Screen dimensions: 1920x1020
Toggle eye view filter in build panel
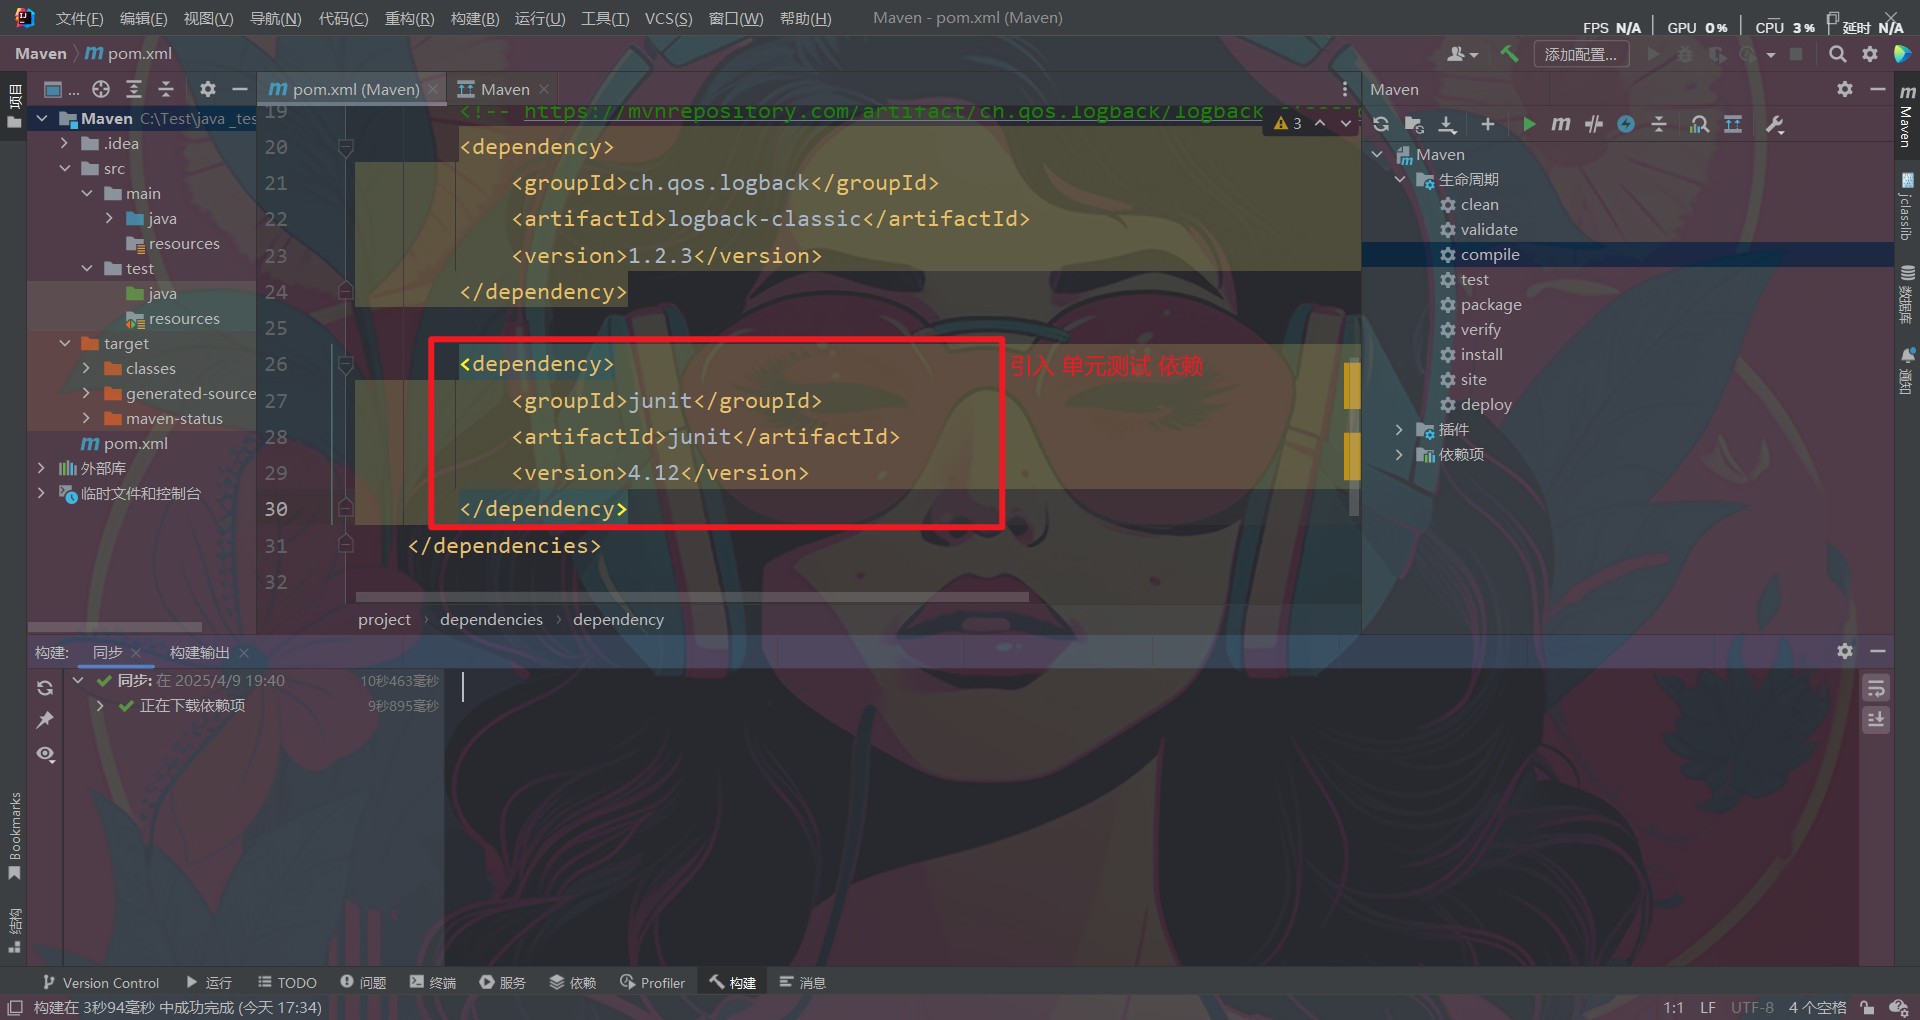45,754
